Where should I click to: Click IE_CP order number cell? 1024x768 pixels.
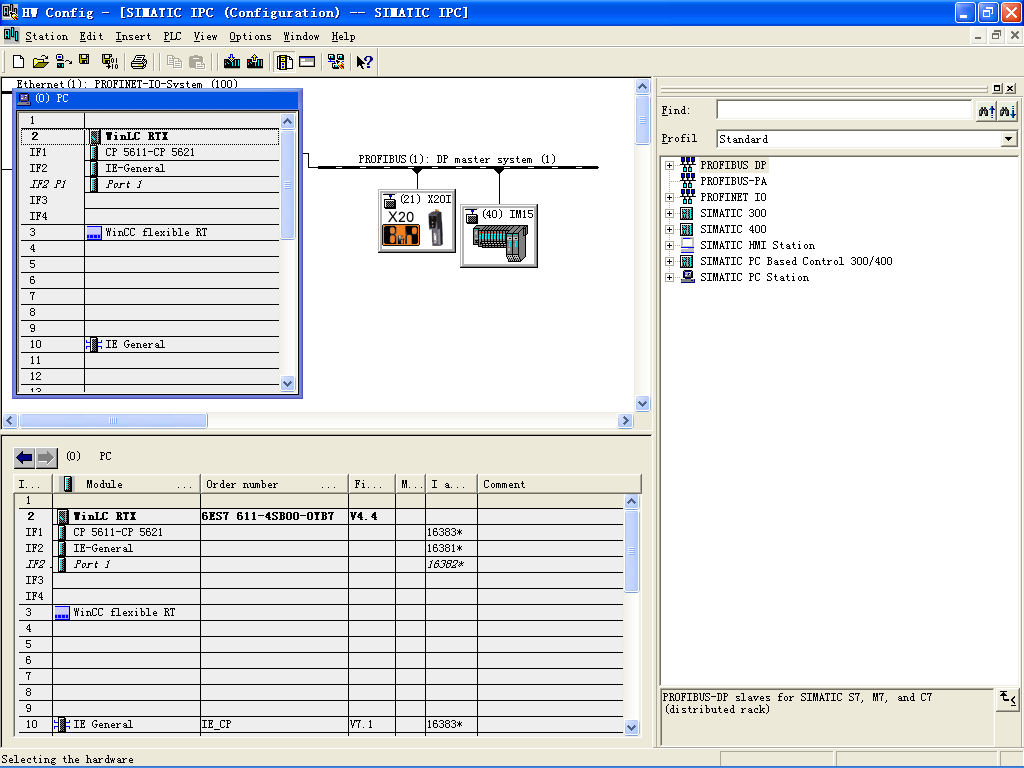coord(274,724)
